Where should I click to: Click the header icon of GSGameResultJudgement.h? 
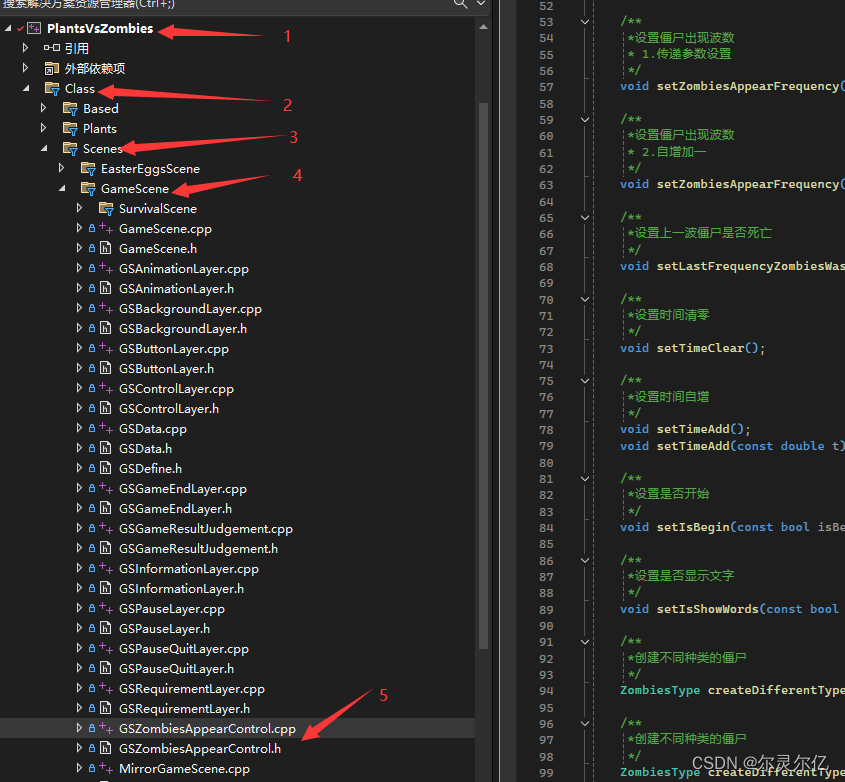[x=106, y=548]
